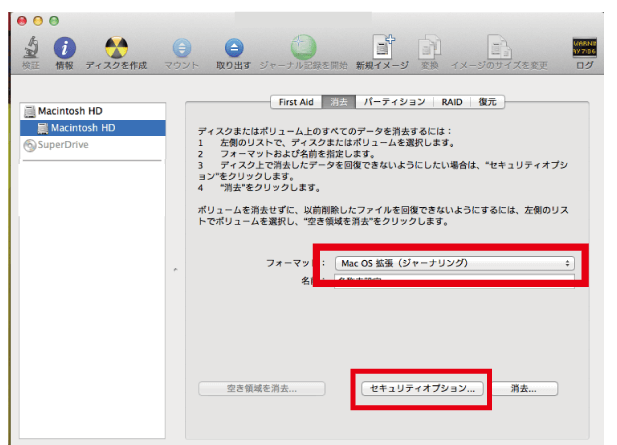Click the Verify (検証) microscope icon

pos(31,47)
